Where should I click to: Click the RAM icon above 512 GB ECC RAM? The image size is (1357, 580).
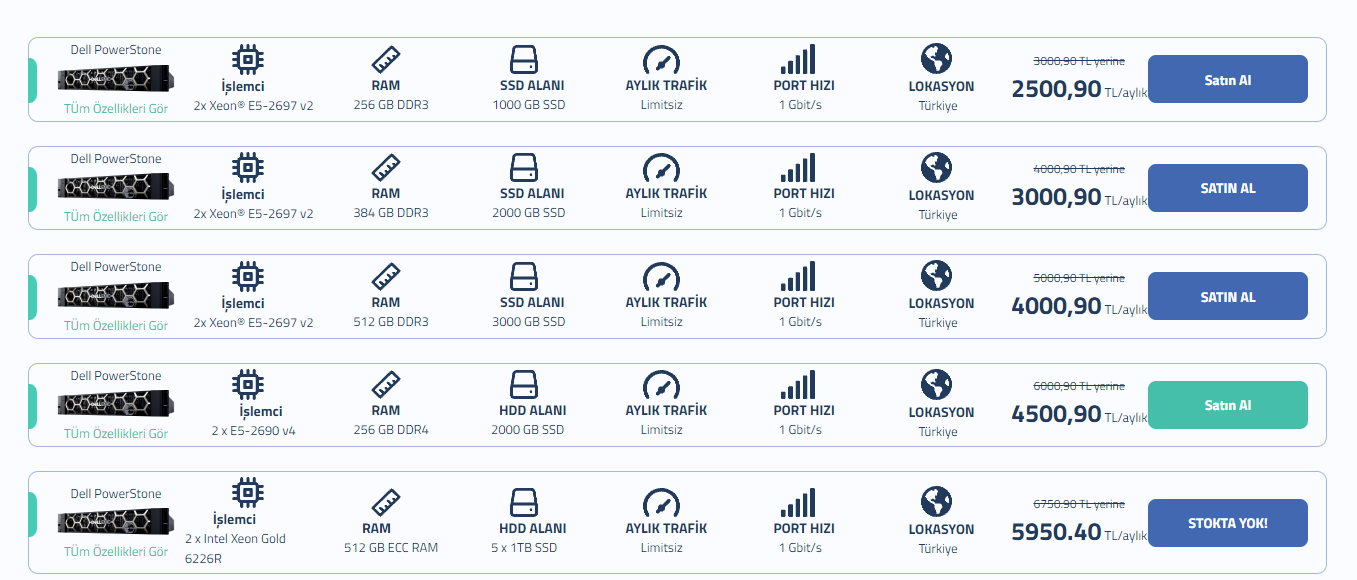tap(385, 502)
